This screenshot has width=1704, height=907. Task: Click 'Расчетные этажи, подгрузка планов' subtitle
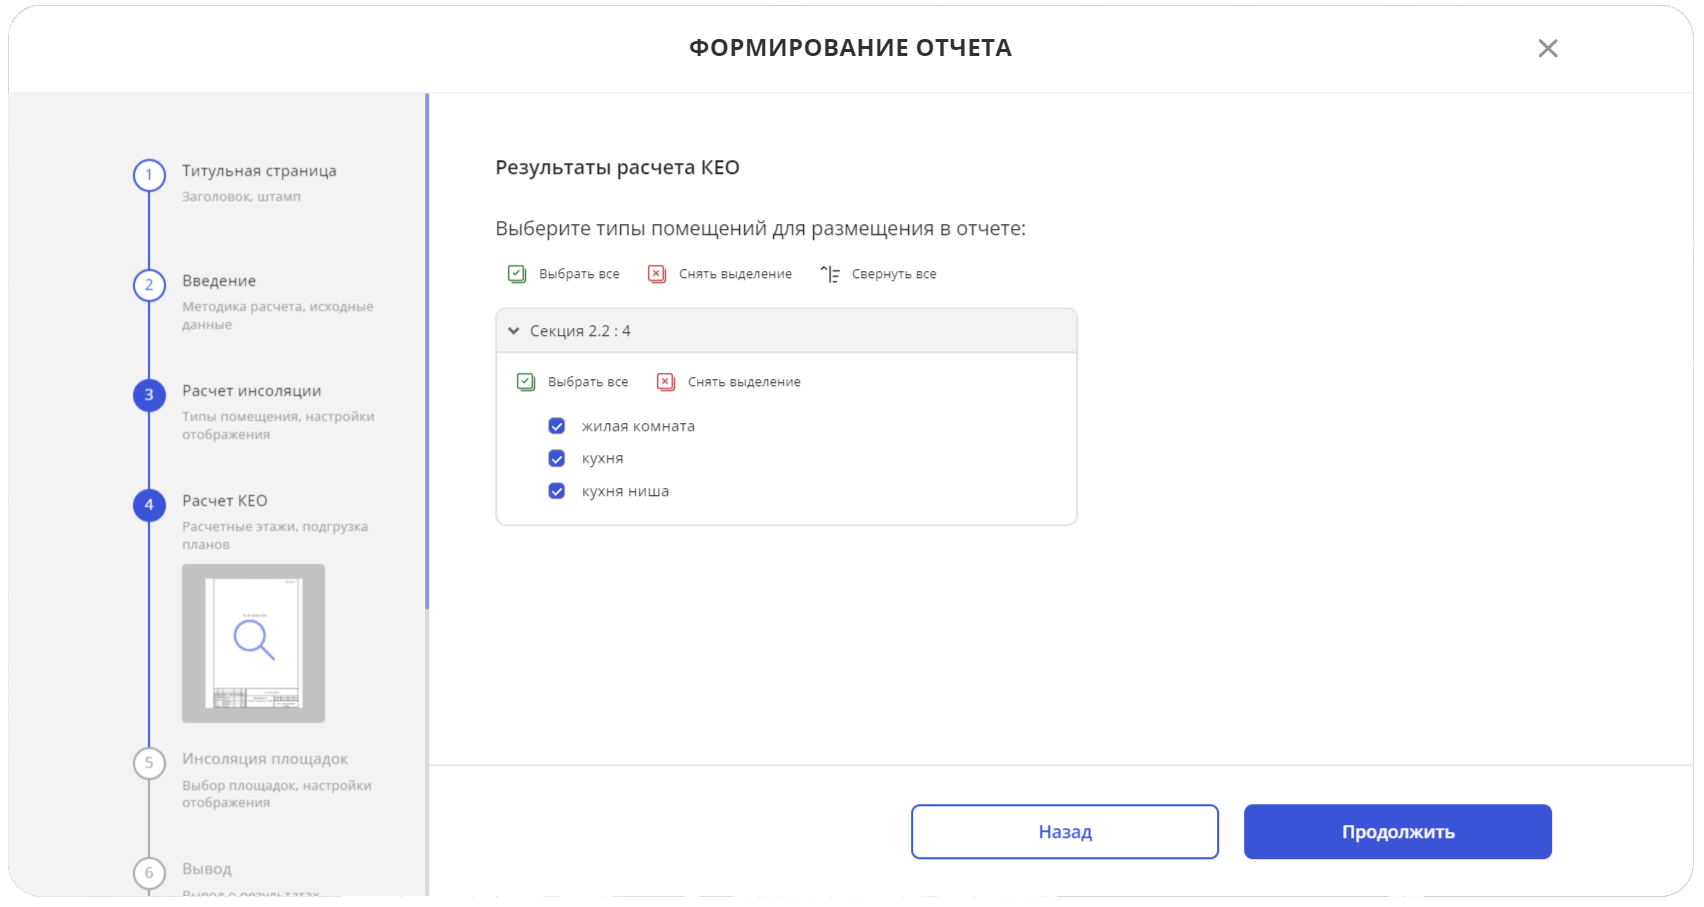click(x=275, y=536)
